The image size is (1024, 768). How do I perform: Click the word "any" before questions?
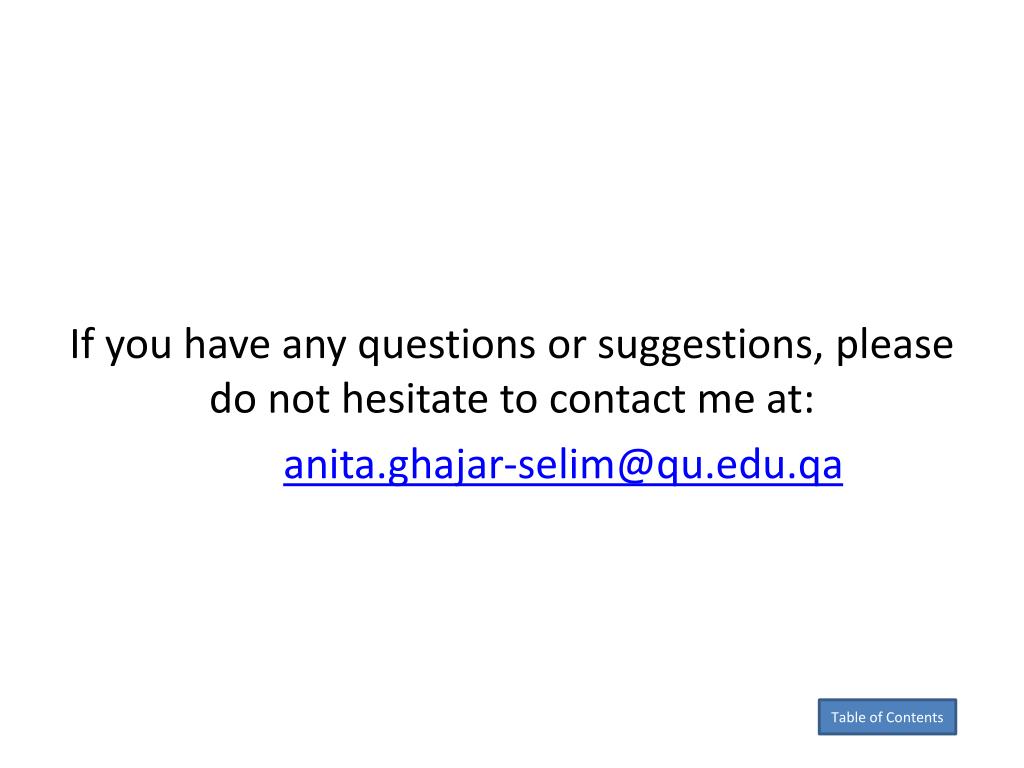tap(314, 348)
